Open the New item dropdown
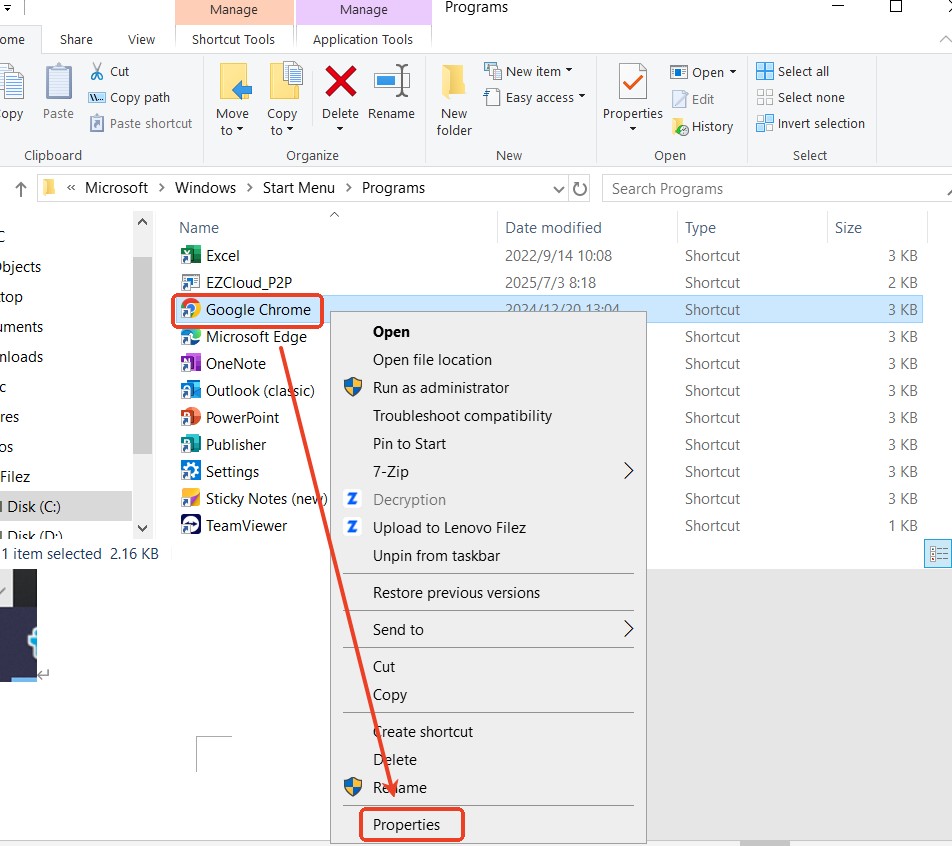Image resolution: width=952 pixels, height=846 pixels. (569, 70)
